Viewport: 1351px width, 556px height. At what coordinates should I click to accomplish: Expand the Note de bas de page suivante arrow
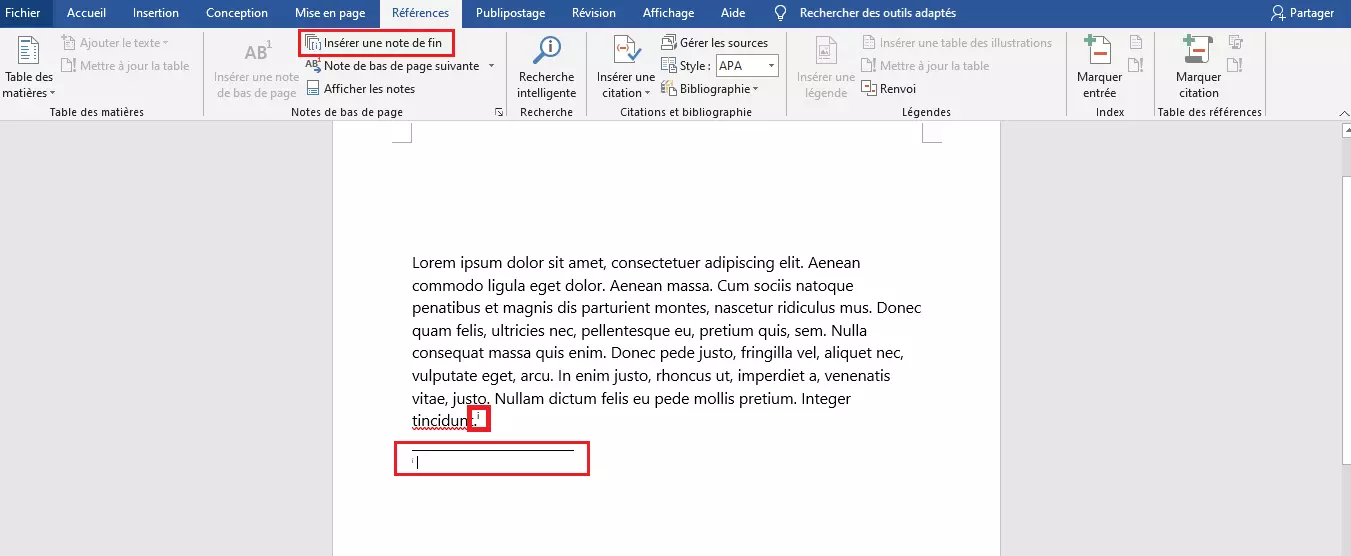pos(491,66)
